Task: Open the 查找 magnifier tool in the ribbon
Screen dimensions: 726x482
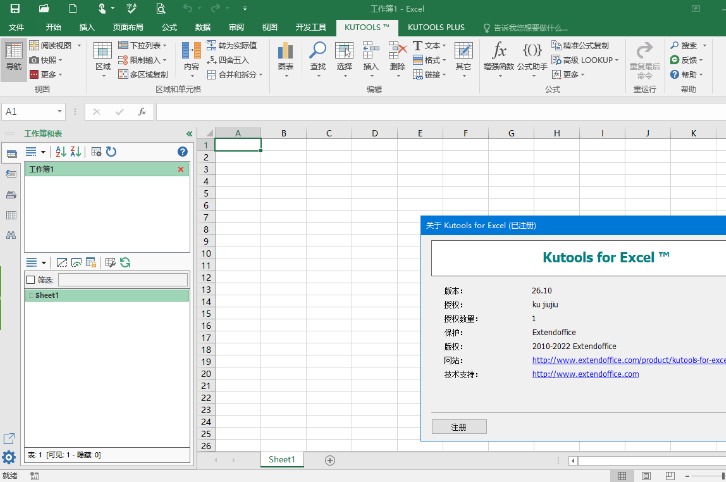Action: click(x=317, y=56)
